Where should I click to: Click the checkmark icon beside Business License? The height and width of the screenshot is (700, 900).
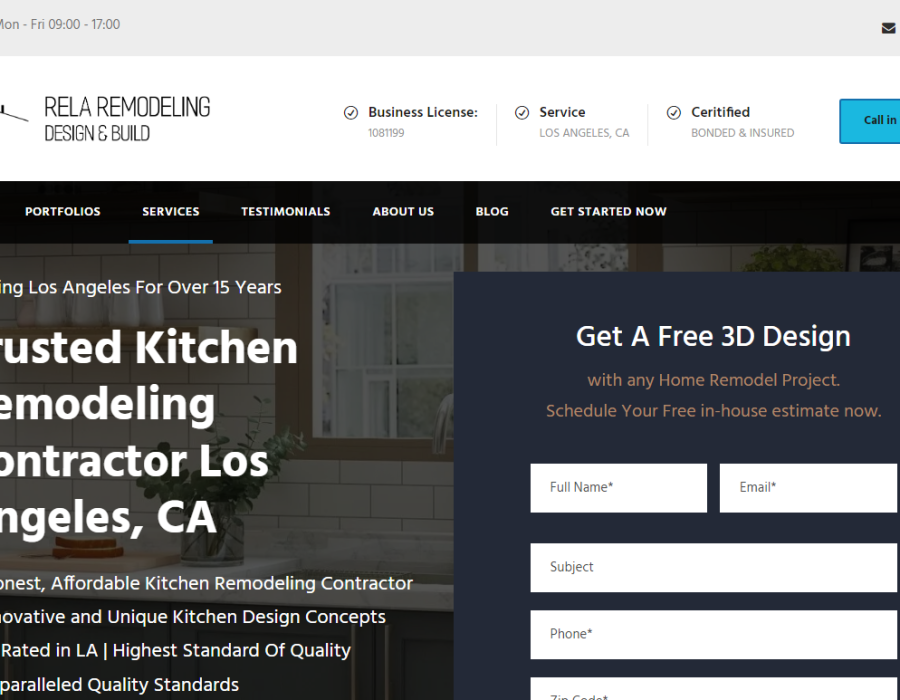[351, 113]
